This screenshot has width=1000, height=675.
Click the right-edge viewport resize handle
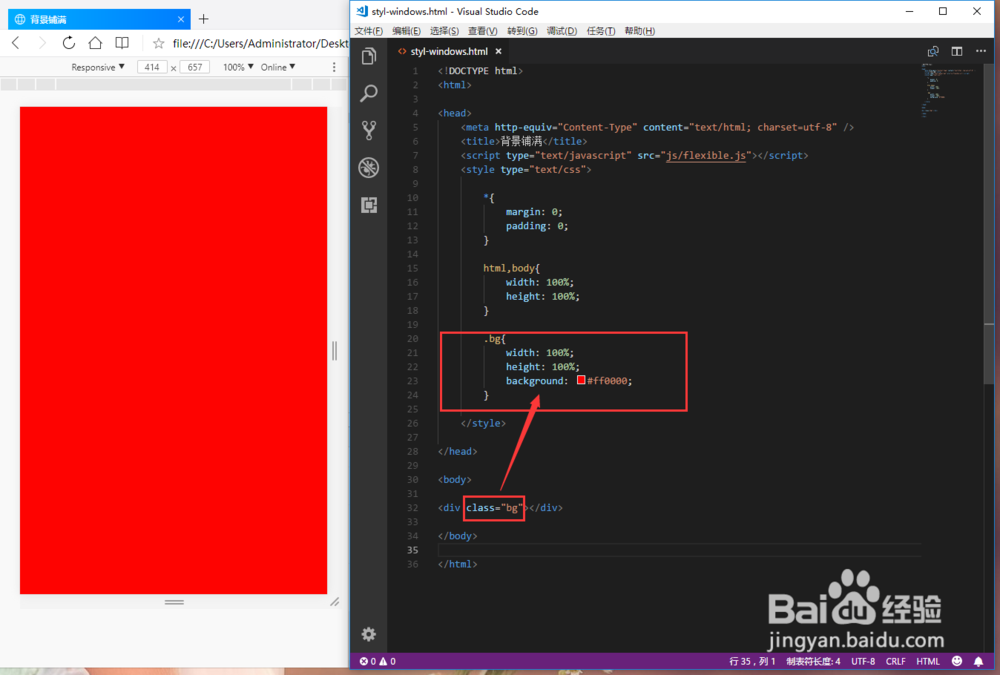click(334, 350)
